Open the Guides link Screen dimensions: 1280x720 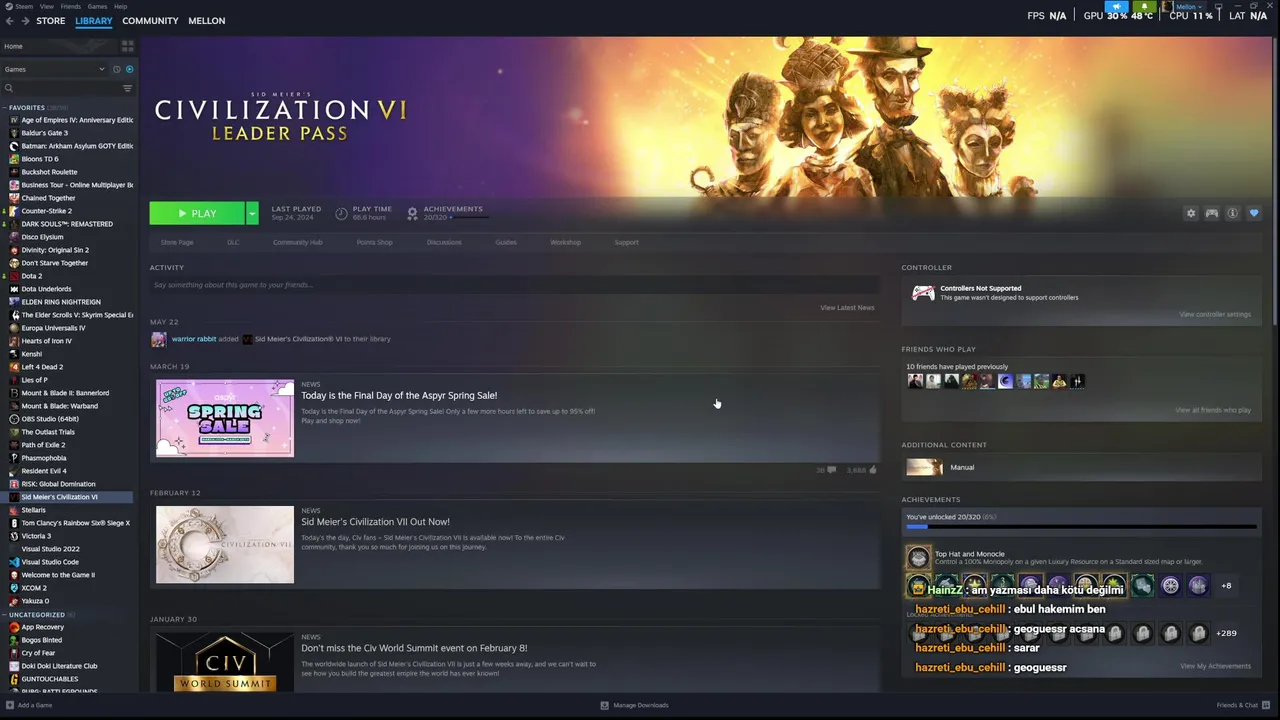pyautogui.click(x=506, y=242)
